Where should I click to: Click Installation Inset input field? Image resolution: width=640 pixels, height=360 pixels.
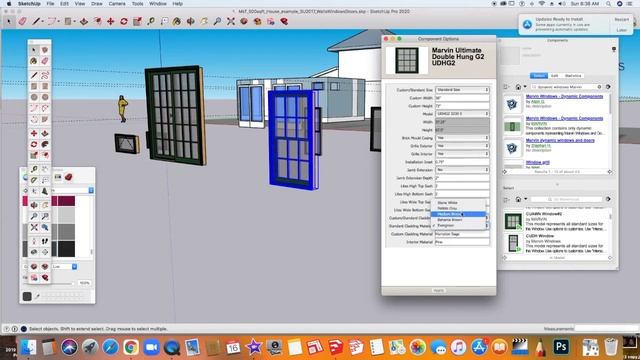(462, 162)
